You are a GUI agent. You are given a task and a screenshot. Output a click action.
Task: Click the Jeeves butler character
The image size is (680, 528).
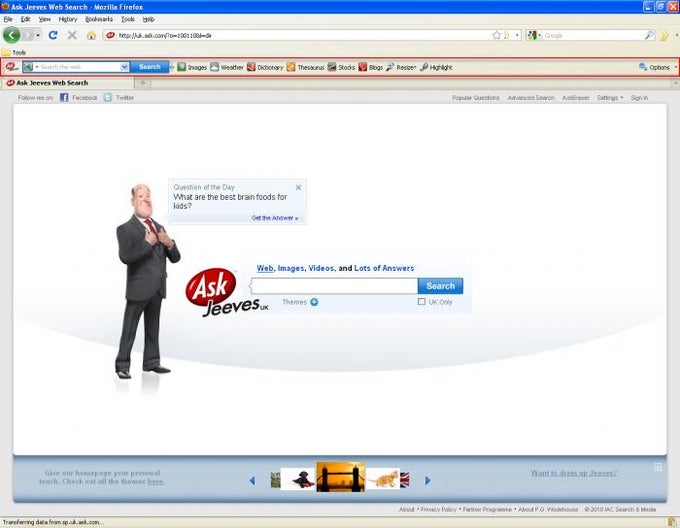point(146,280)
